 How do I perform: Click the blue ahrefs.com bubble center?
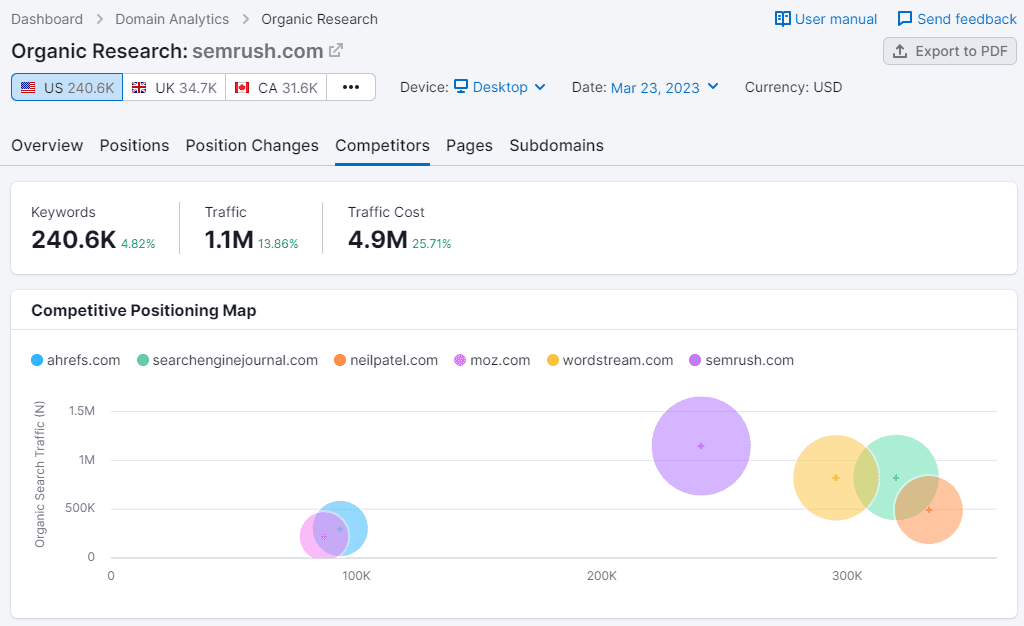[340, 529]
